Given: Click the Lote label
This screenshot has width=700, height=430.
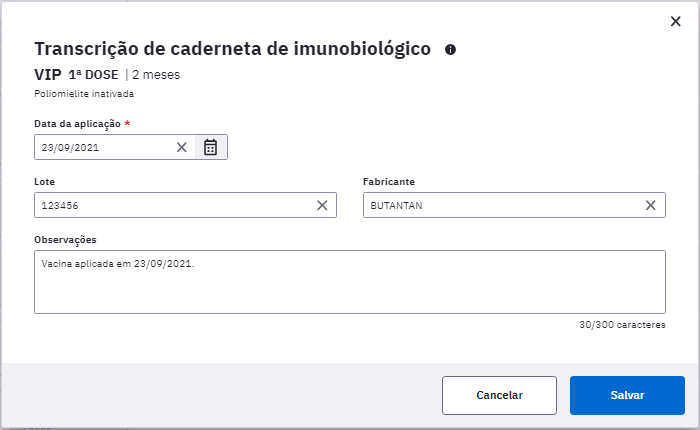Looking at the screenshot, I should coord(45,182).
